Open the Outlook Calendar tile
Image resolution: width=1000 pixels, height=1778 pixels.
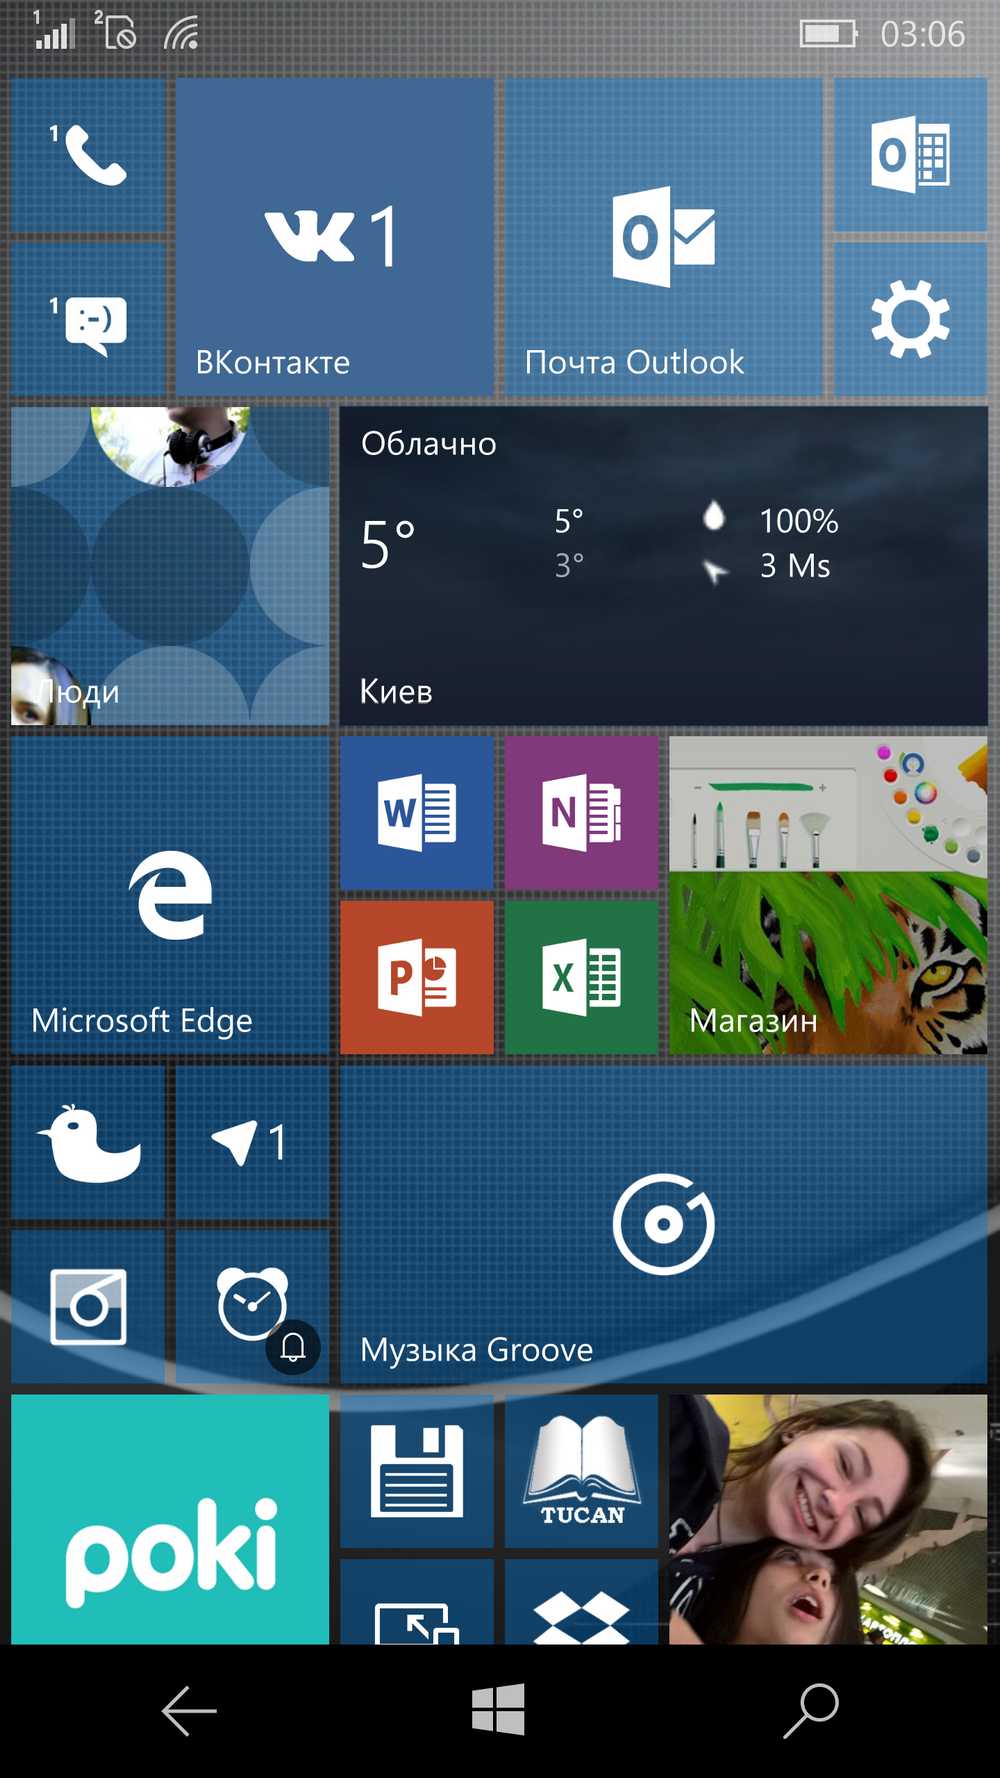[911, 155]
